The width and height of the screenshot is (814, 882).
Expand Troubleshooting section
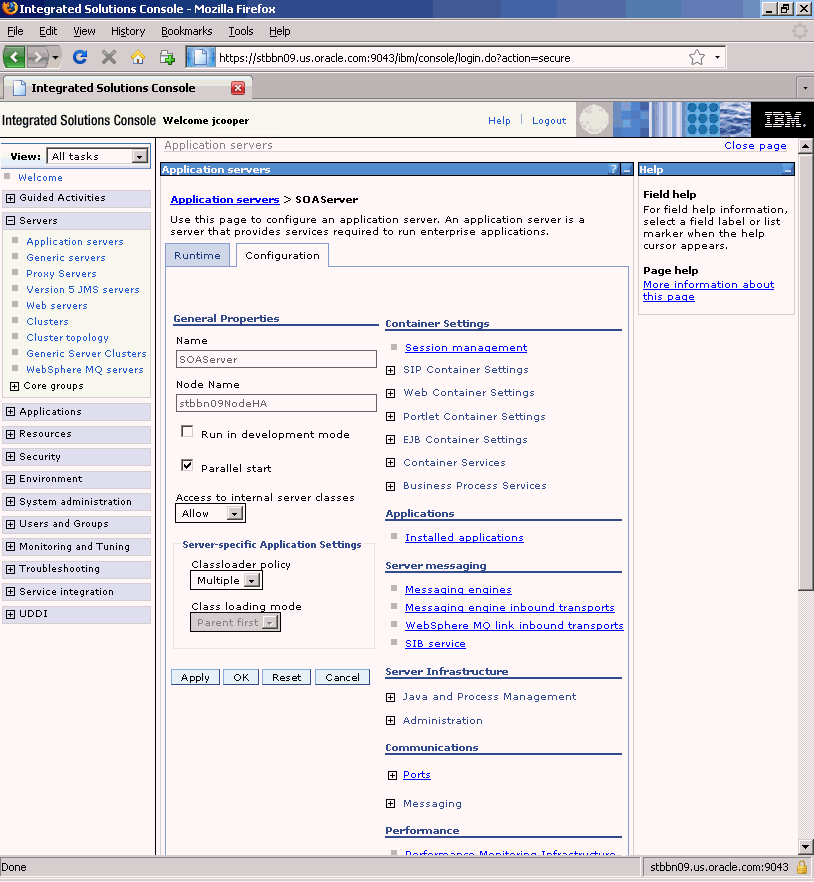pos(10,569)
